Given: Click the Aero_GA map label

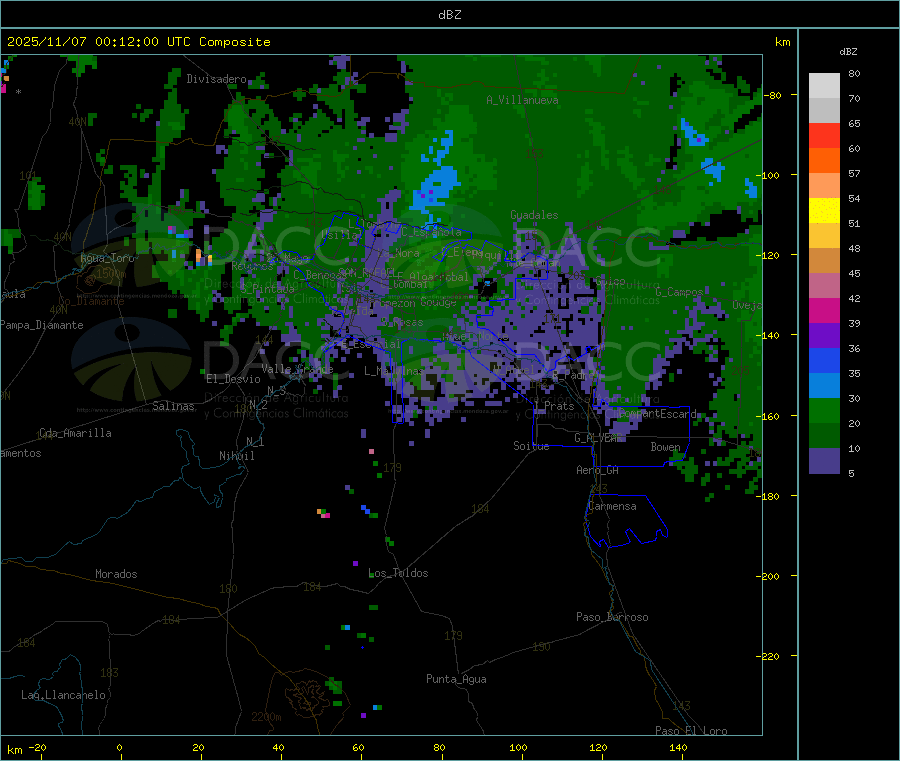Looking at the screenshot, I should click(x=598, y=471).
